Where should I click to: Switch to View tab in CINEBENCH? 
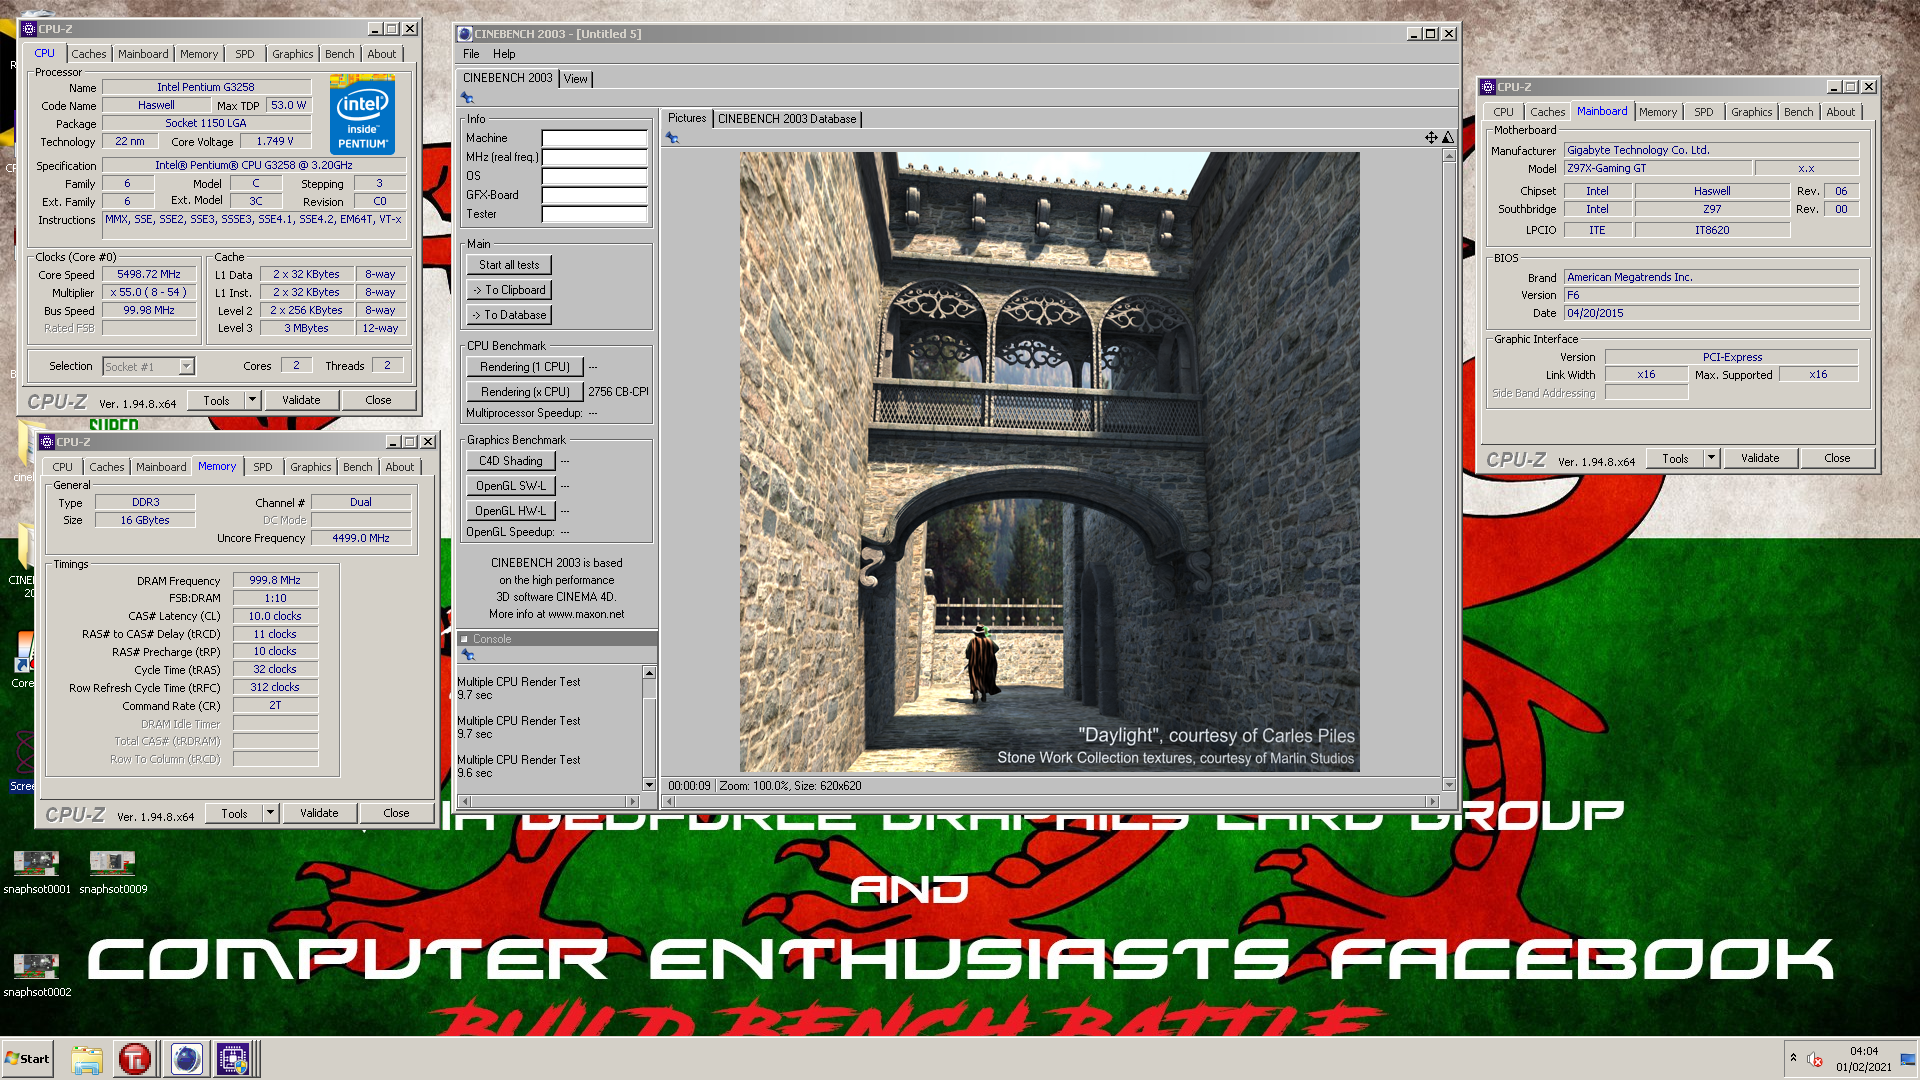click(x=575, y=79)
